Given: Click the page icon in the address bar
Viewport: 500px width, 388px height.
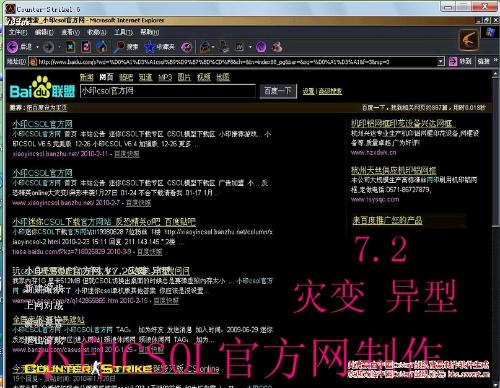Looking at the screenshot, I should coord(33,62).
